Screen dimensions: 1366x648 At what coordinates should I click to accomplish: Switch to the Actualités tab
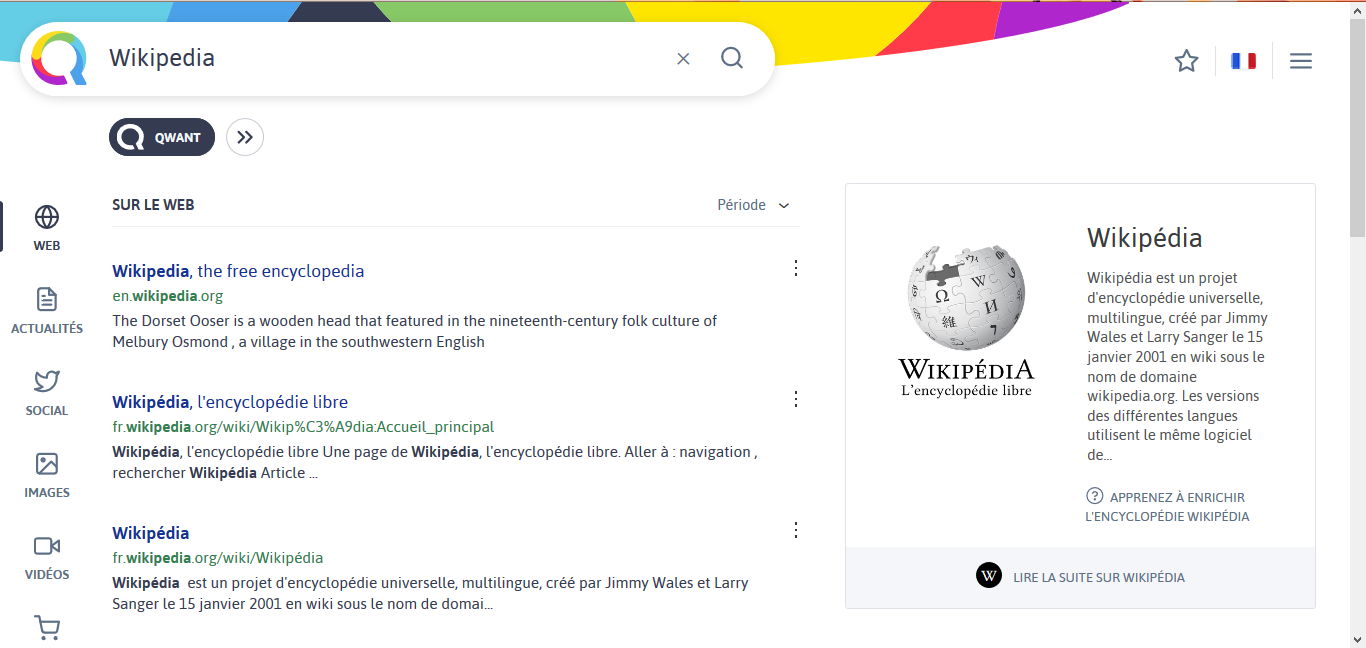47,311
